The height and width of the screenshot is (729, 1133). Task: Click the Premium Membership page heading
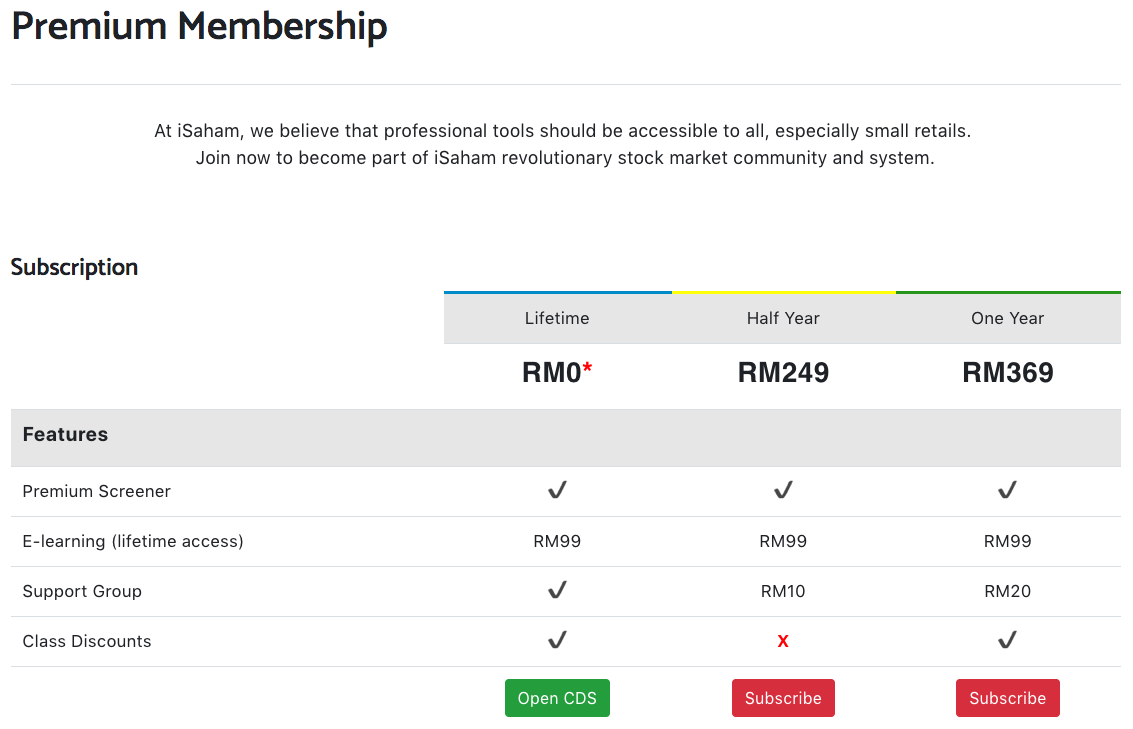coord(199,27)
